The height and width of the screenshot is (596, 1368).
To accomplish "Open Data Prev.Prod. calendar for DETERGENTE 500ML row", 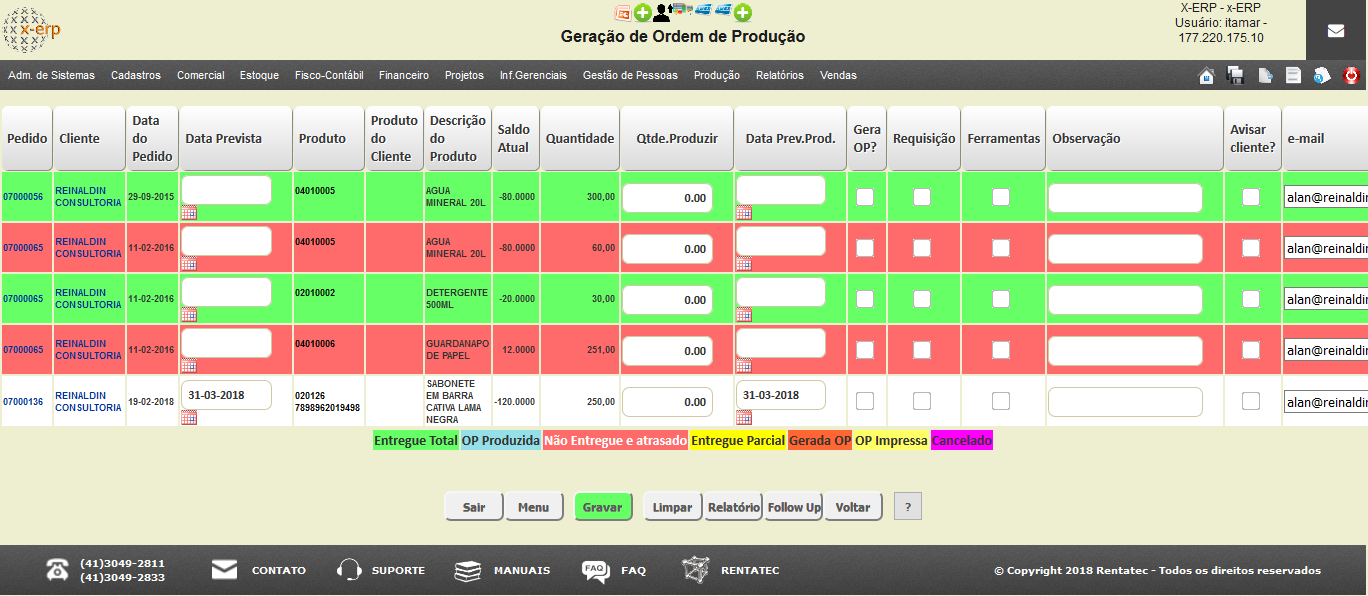I will (x=744, y=315).
